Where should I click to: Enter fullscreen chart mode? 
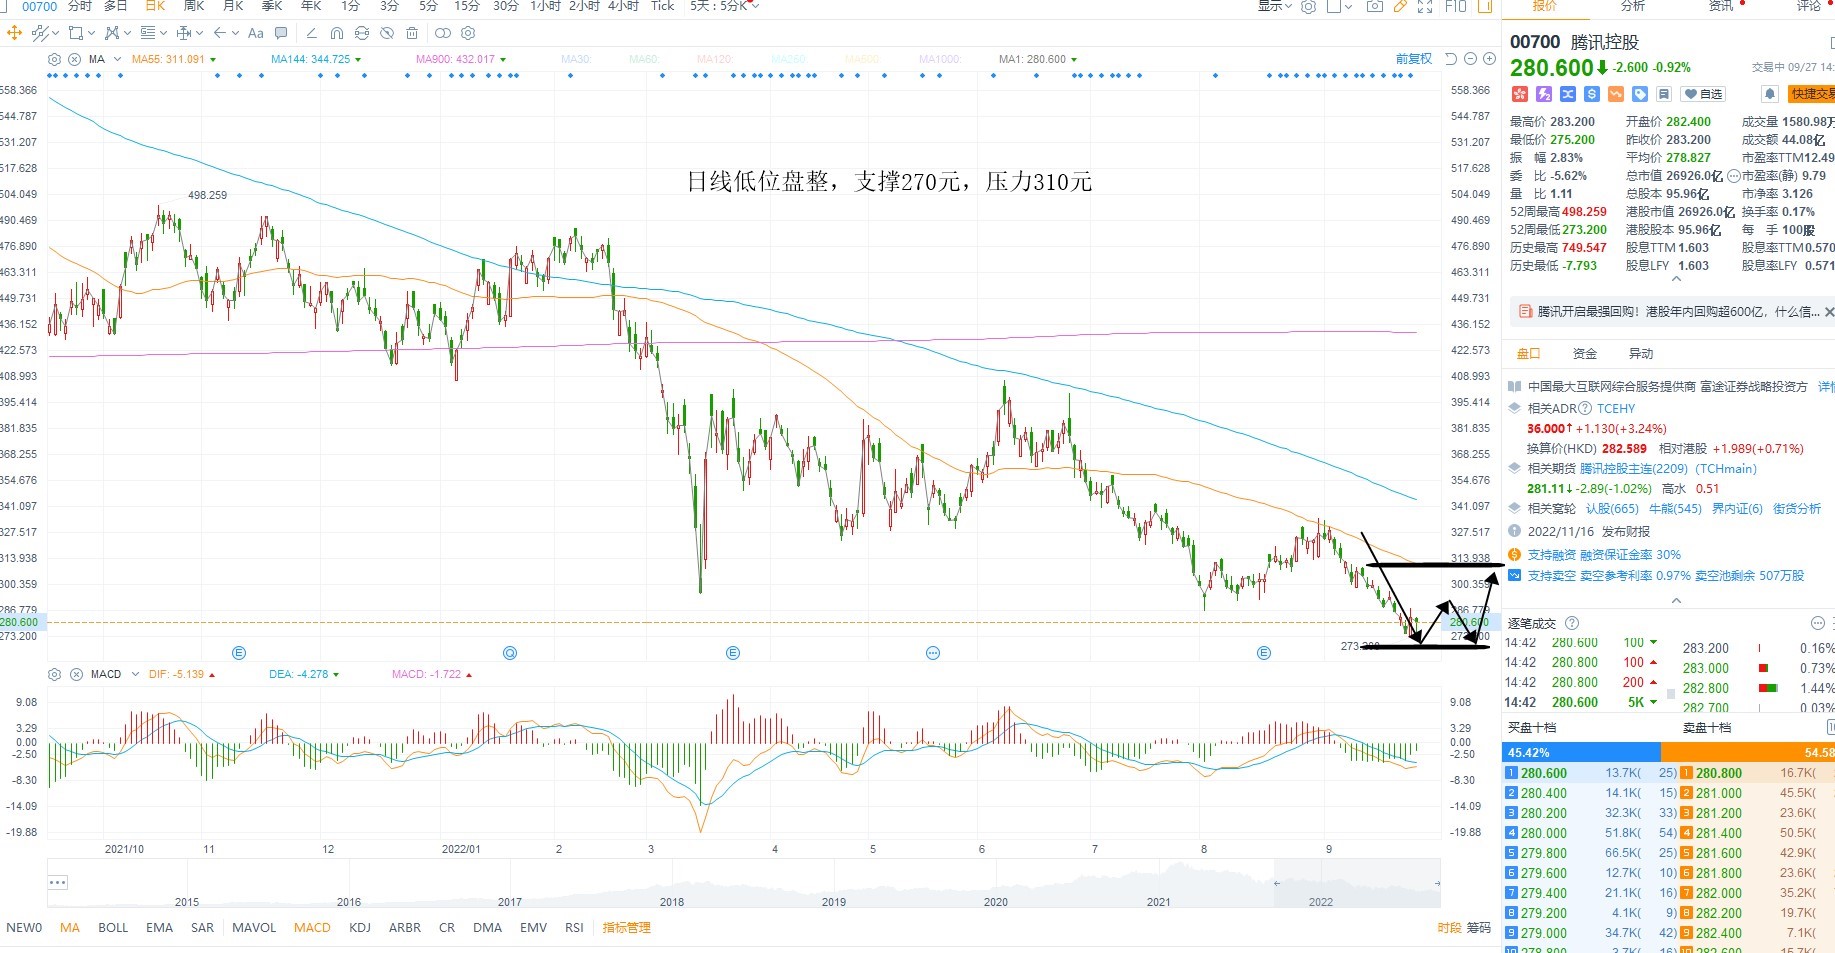[1425, 6]
